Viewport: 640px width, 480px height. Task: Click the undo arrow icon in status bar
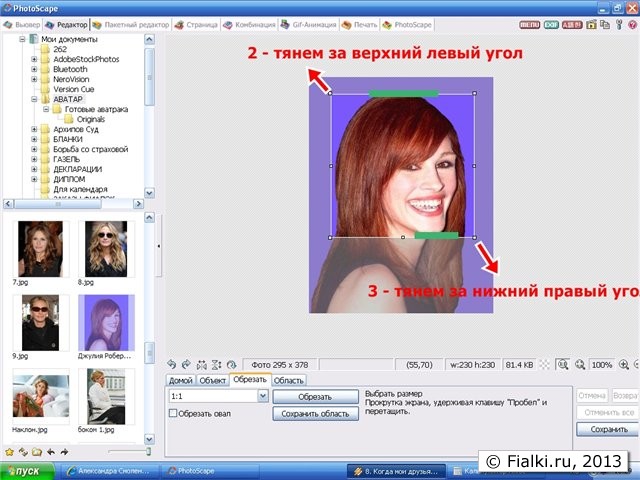pyautogui.click(x=172, y=365)
